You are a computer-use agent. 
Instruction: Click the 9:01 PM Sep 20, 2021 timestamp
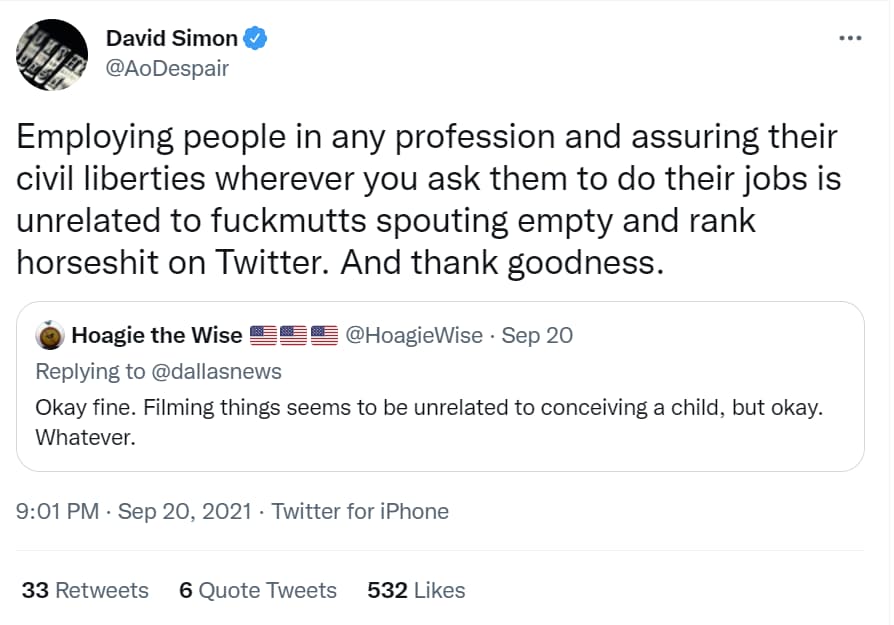(x=133, y=512)
